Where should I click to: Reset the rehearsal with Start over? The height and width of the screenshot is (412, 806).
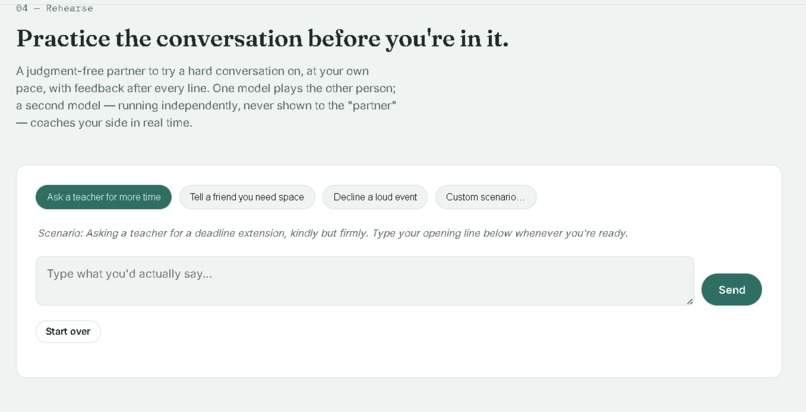(x=68, y=332)
